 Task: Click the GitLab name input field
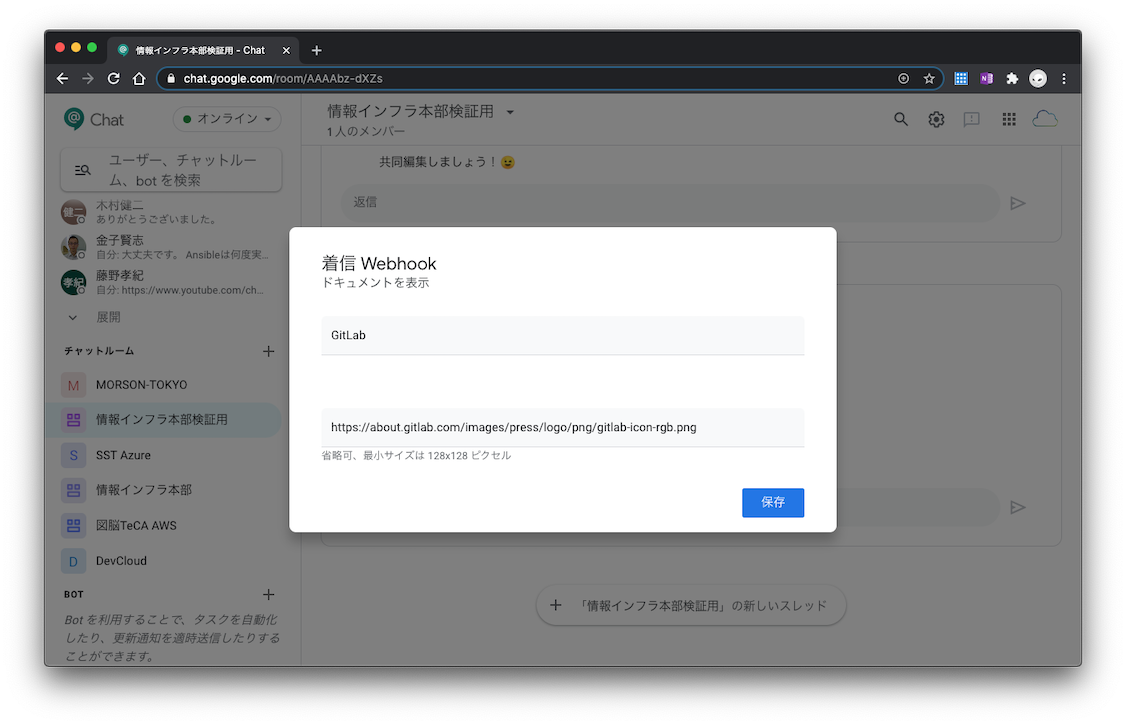562,335
